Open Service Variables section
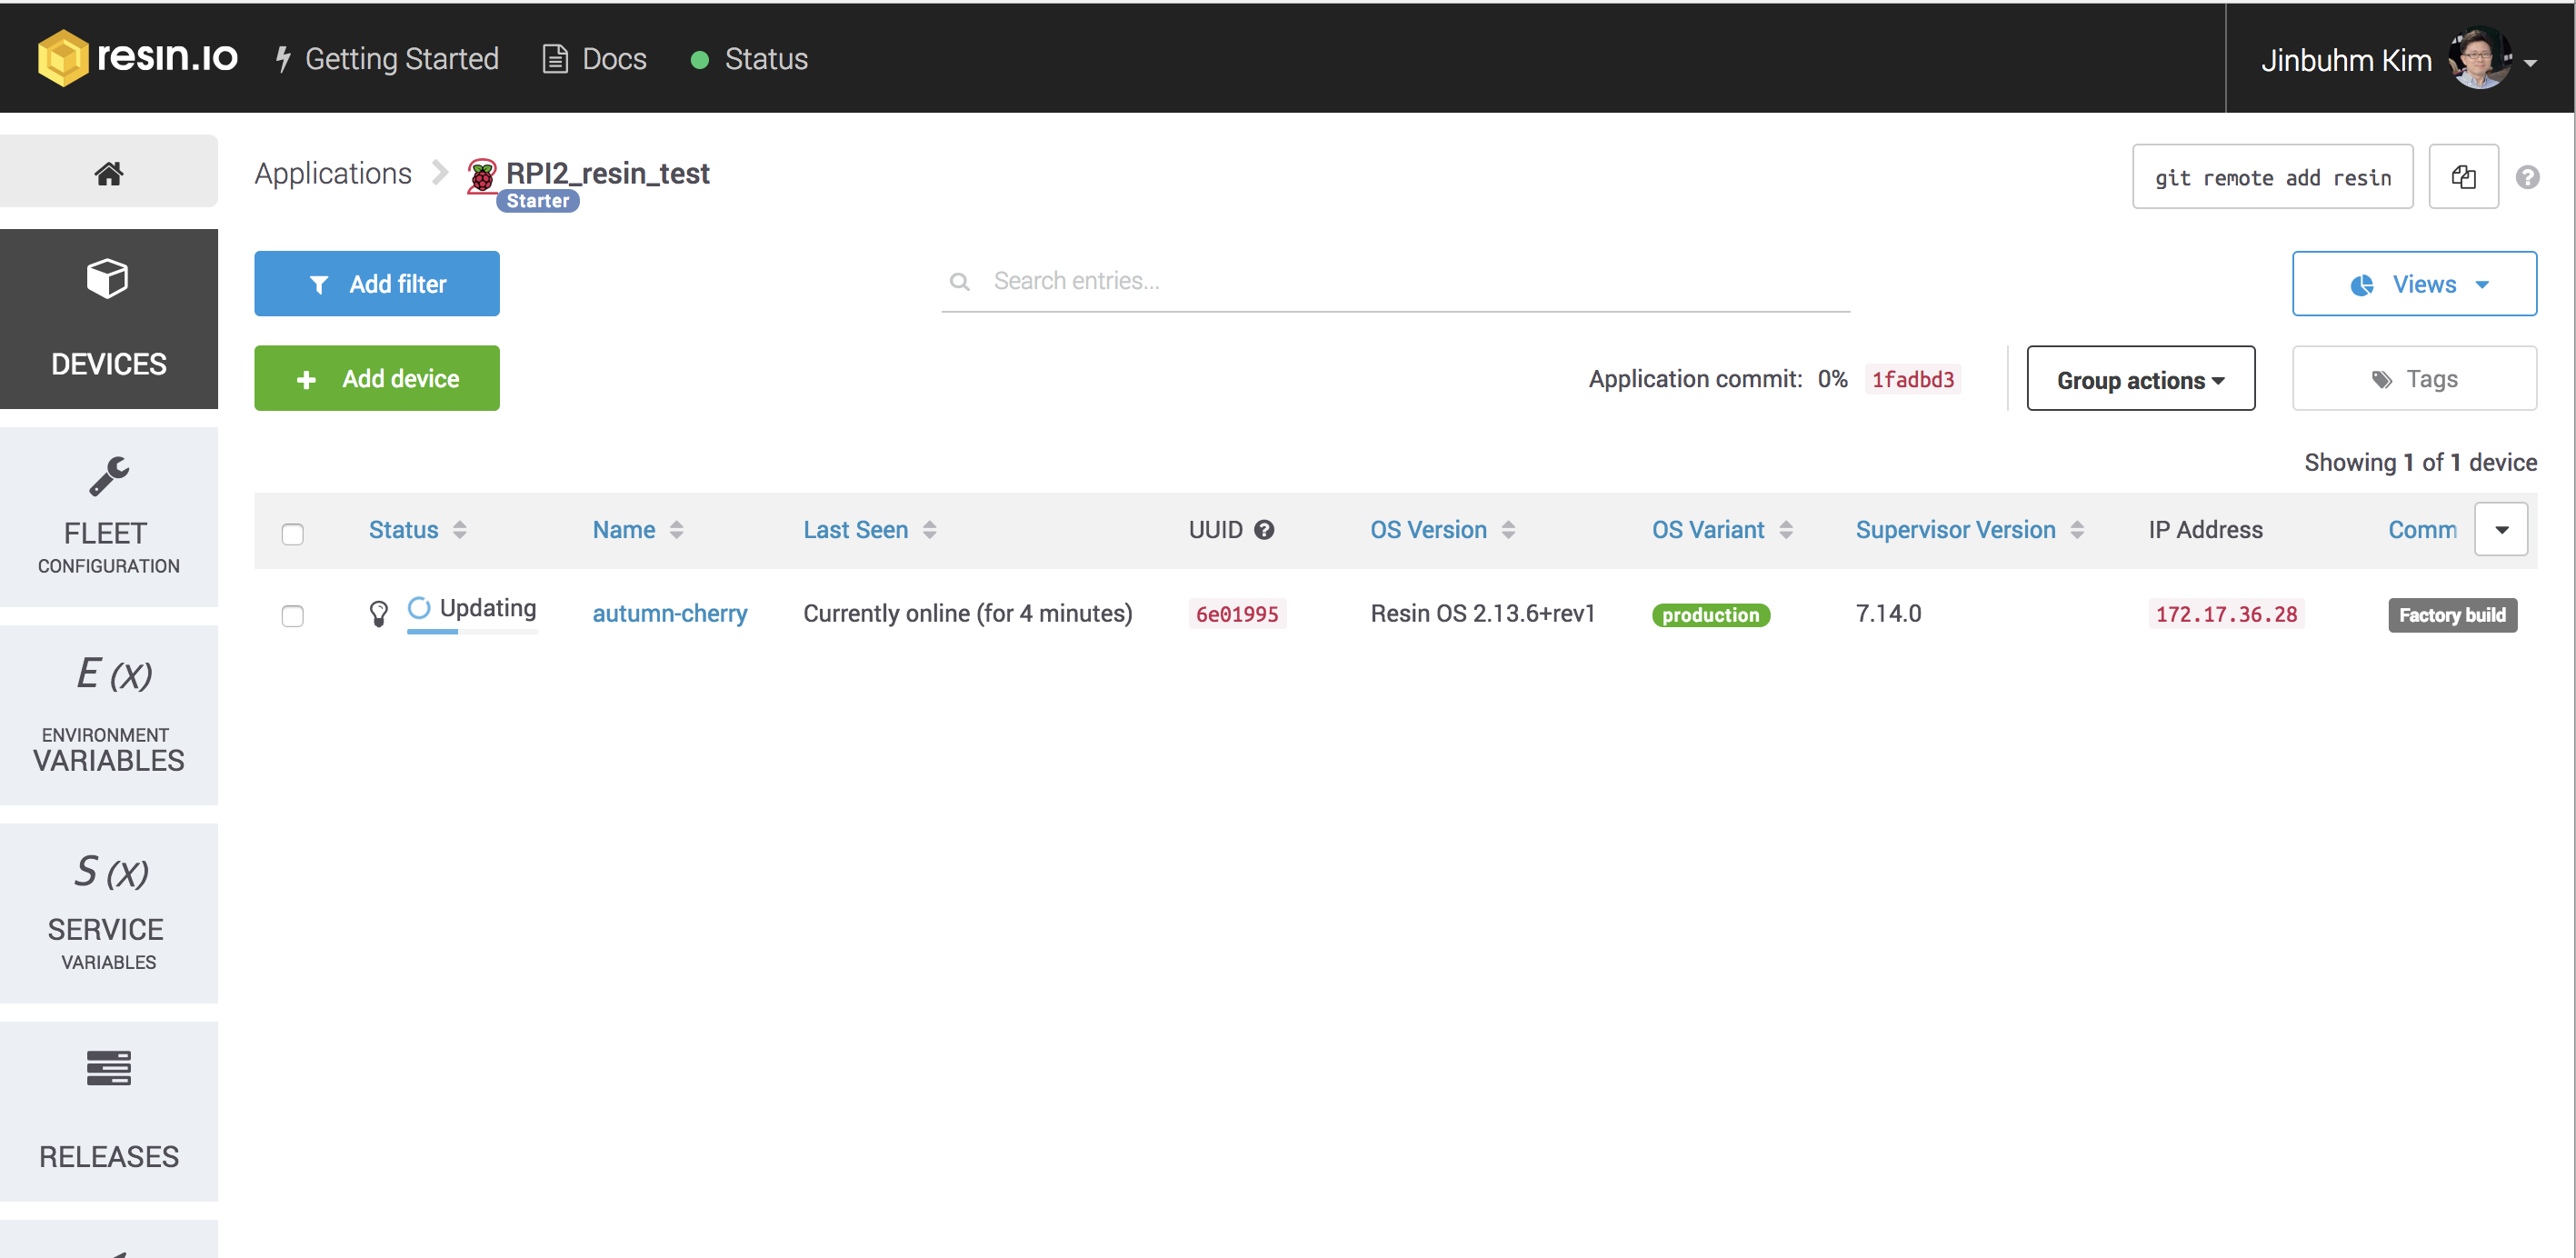The width and height of the screenshot is (2576, 1258). 108,913
